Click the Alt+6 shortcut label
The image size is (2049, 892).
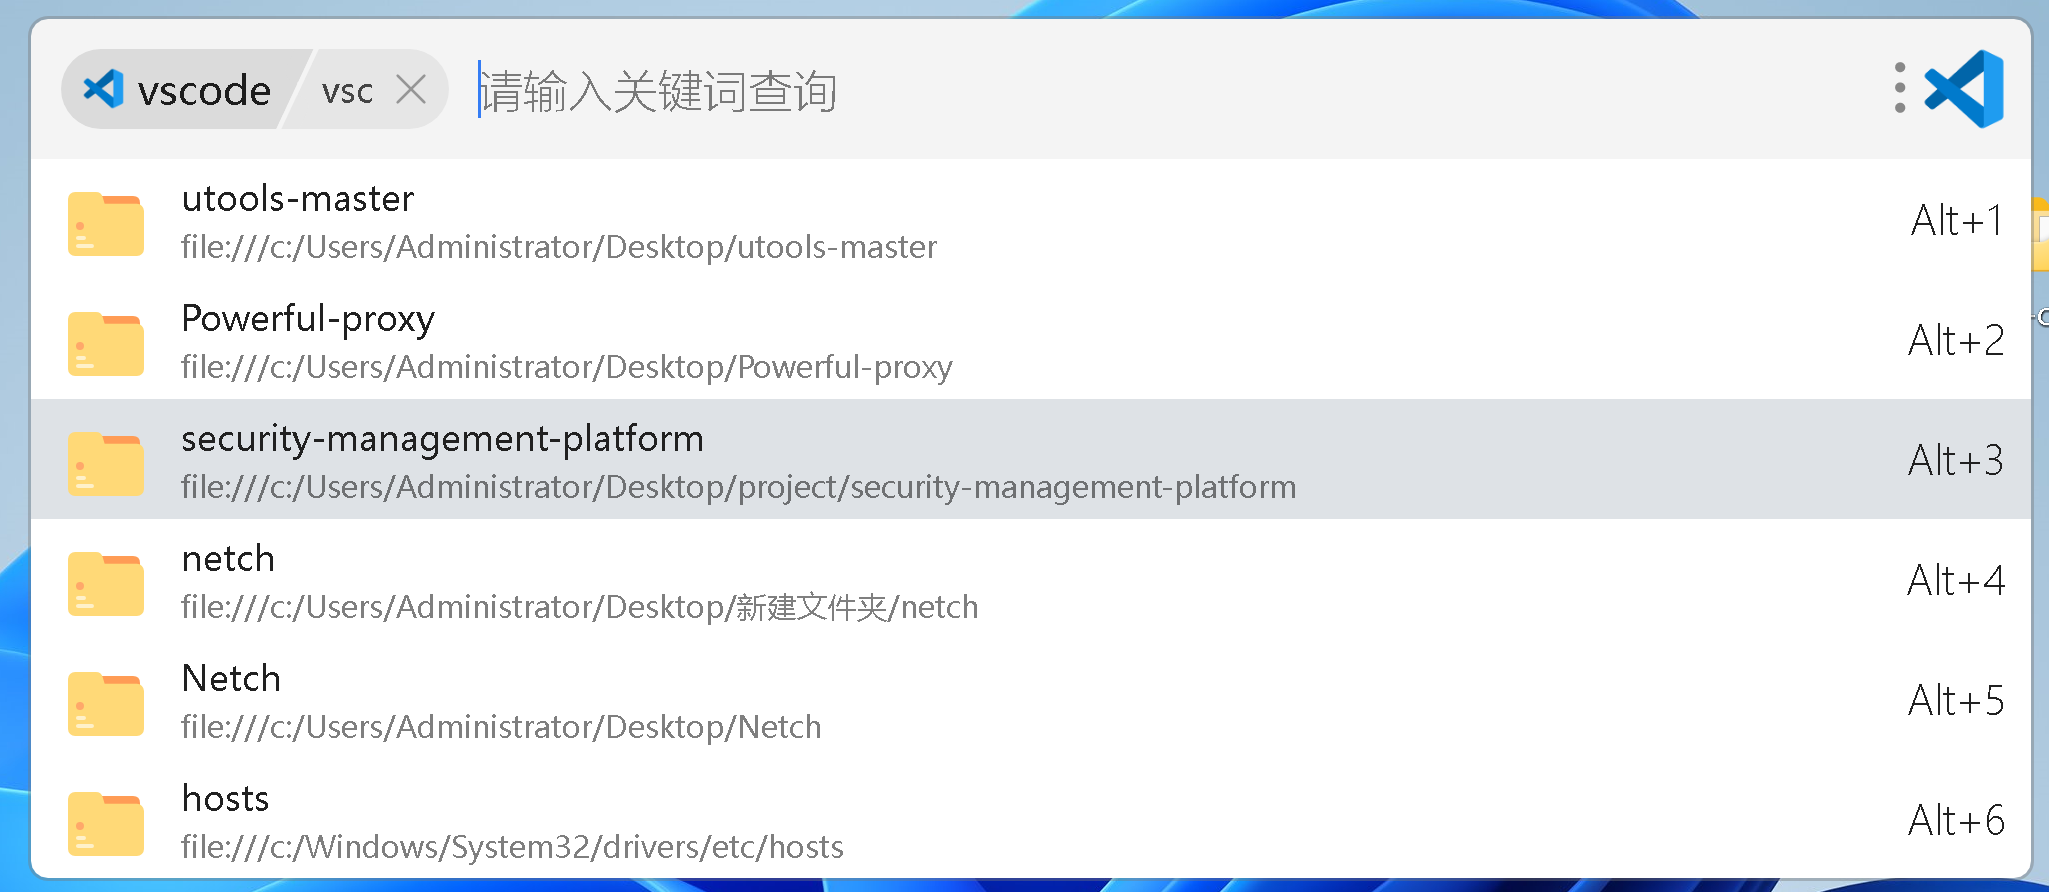1957,821
